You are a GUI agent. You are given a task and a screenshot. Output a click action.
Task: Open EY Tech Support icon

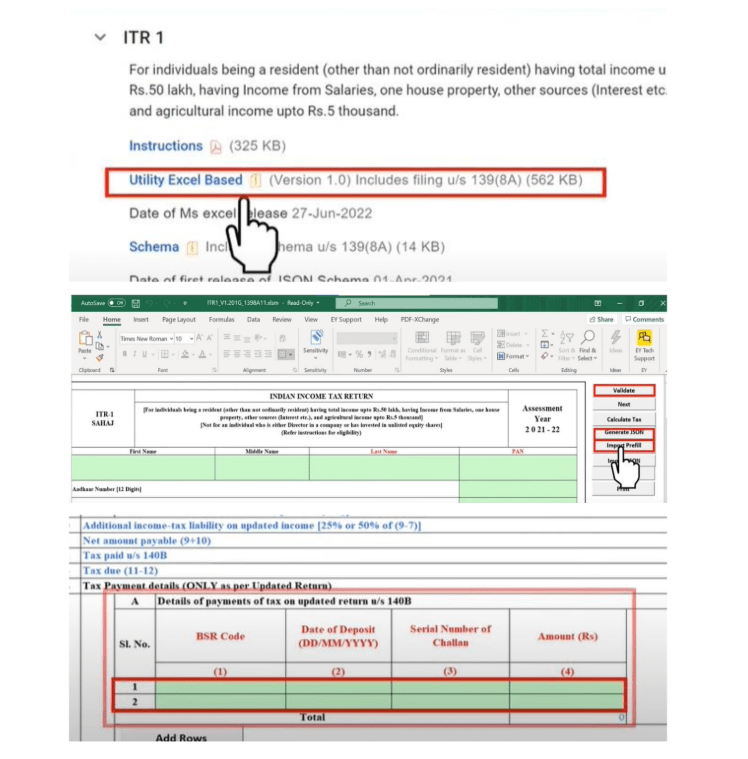pos(644,338)
